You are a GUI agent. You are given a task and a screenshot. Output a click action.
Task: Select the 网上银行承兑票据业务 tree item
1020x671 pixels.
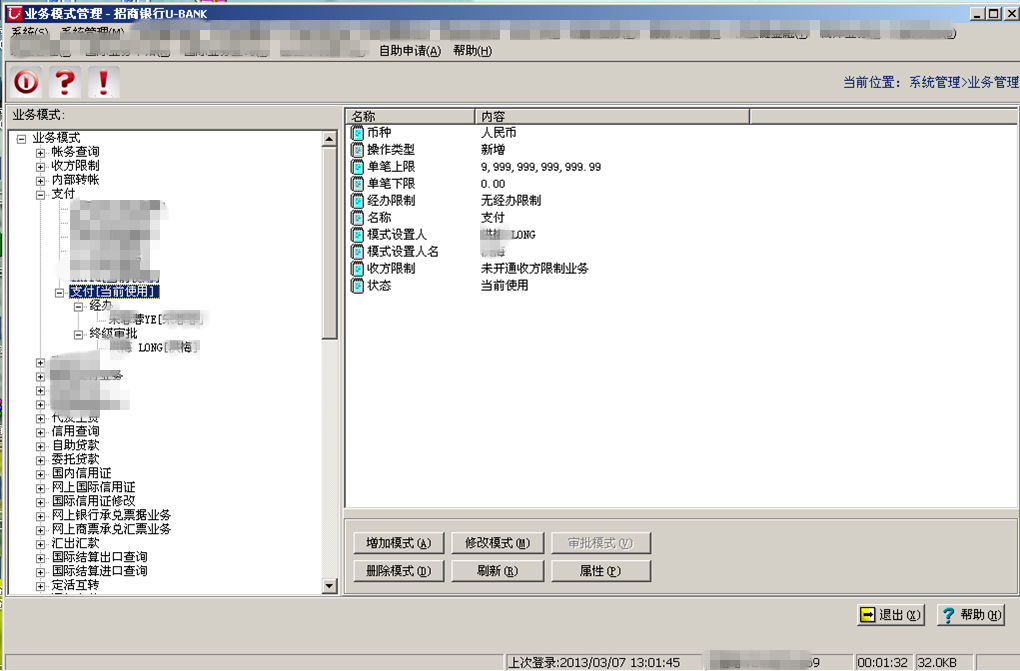pyautogui.click(x=111, y=515)
